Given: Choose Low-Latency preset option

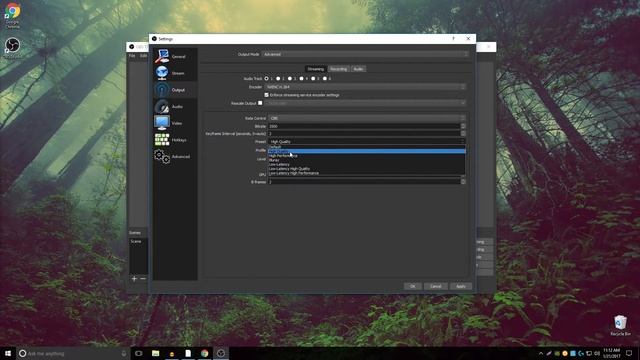Looking at the screenshot, I should click(367, 164).
